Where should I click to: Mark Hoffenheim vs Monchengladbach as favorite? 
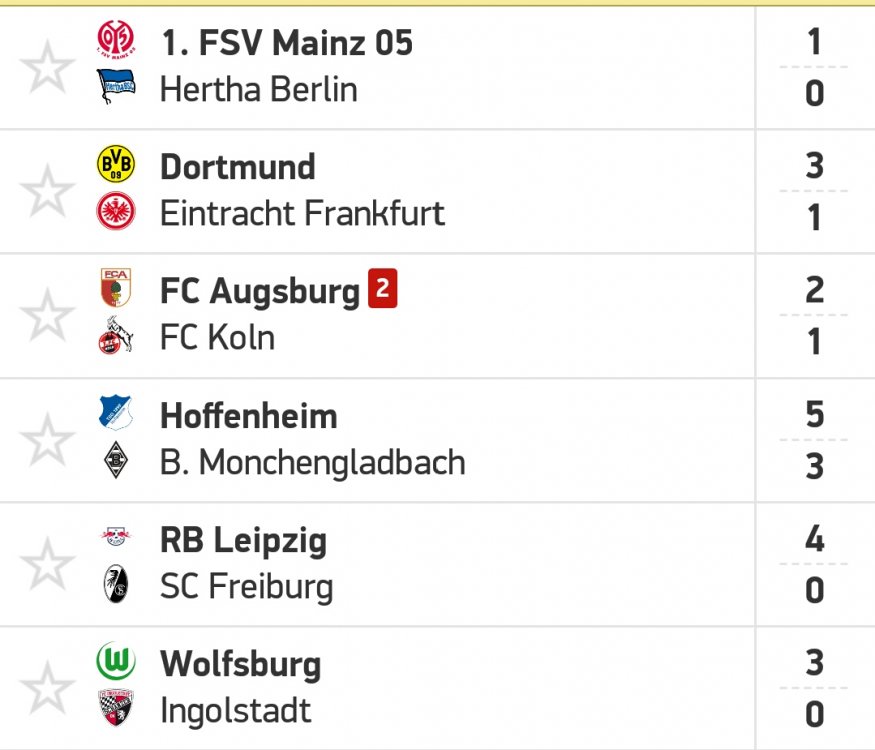(47, 440)
